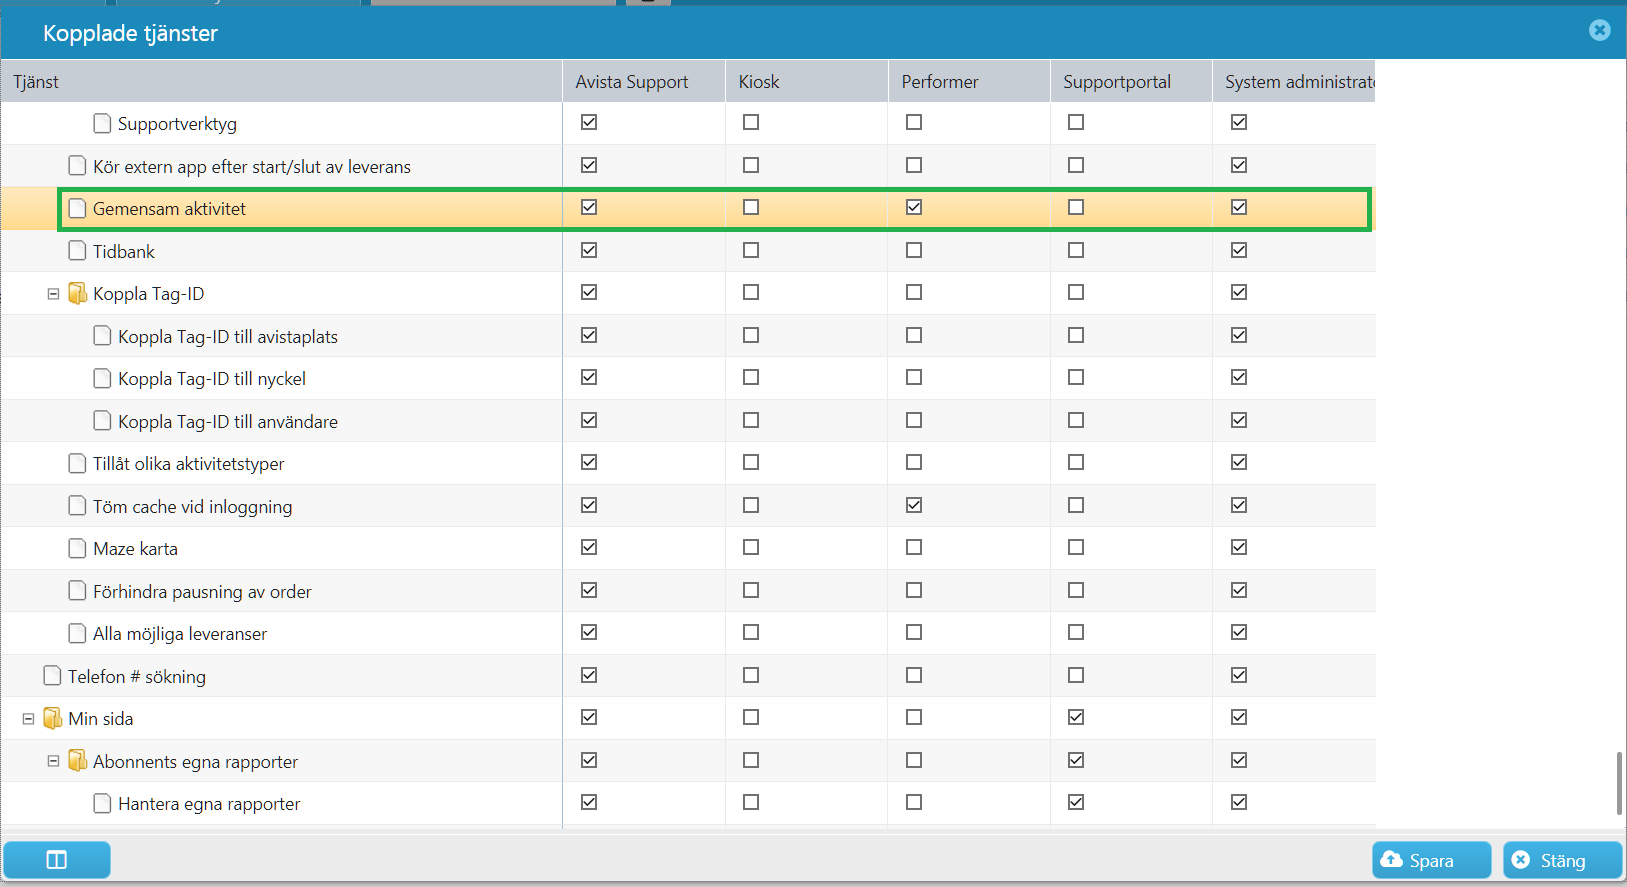The width and height of the screenshot is (1627, 887).
Task: Click the Supportportal column header
Action: [1131, 81]
